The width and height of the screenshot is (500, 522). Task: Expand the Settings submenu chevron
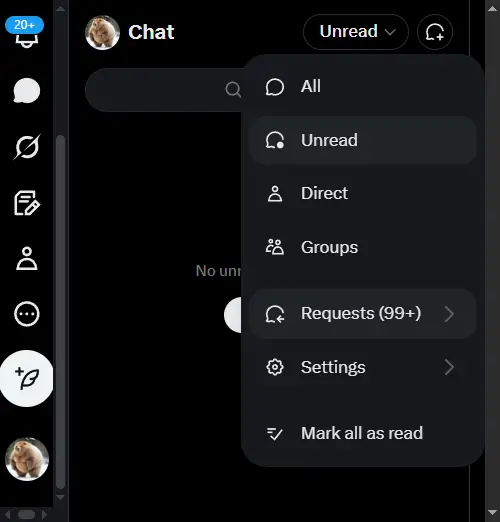tap(449, 367)
